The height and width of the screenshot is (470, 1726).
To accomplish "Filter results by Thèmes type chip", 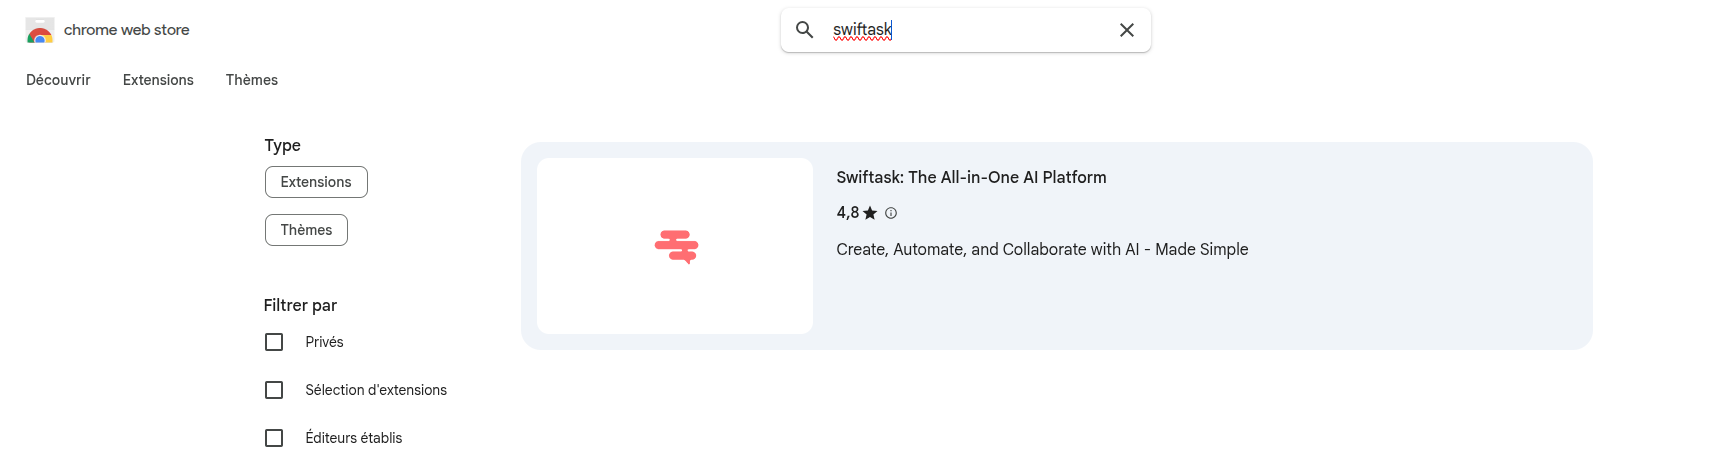I will click(306, 230).
